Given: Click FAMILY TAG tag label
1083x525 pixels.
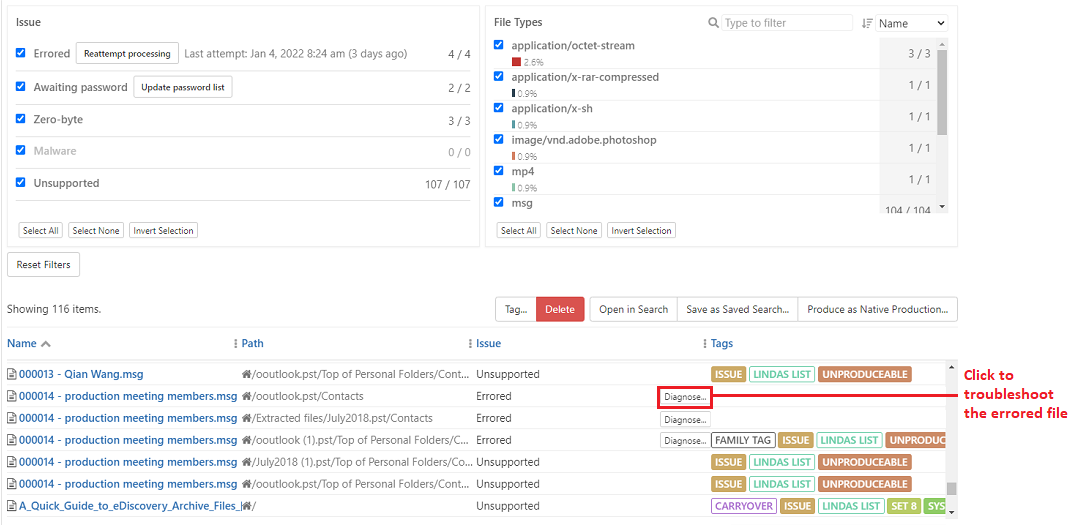Looking at the screenshot, I should [742, 440].
